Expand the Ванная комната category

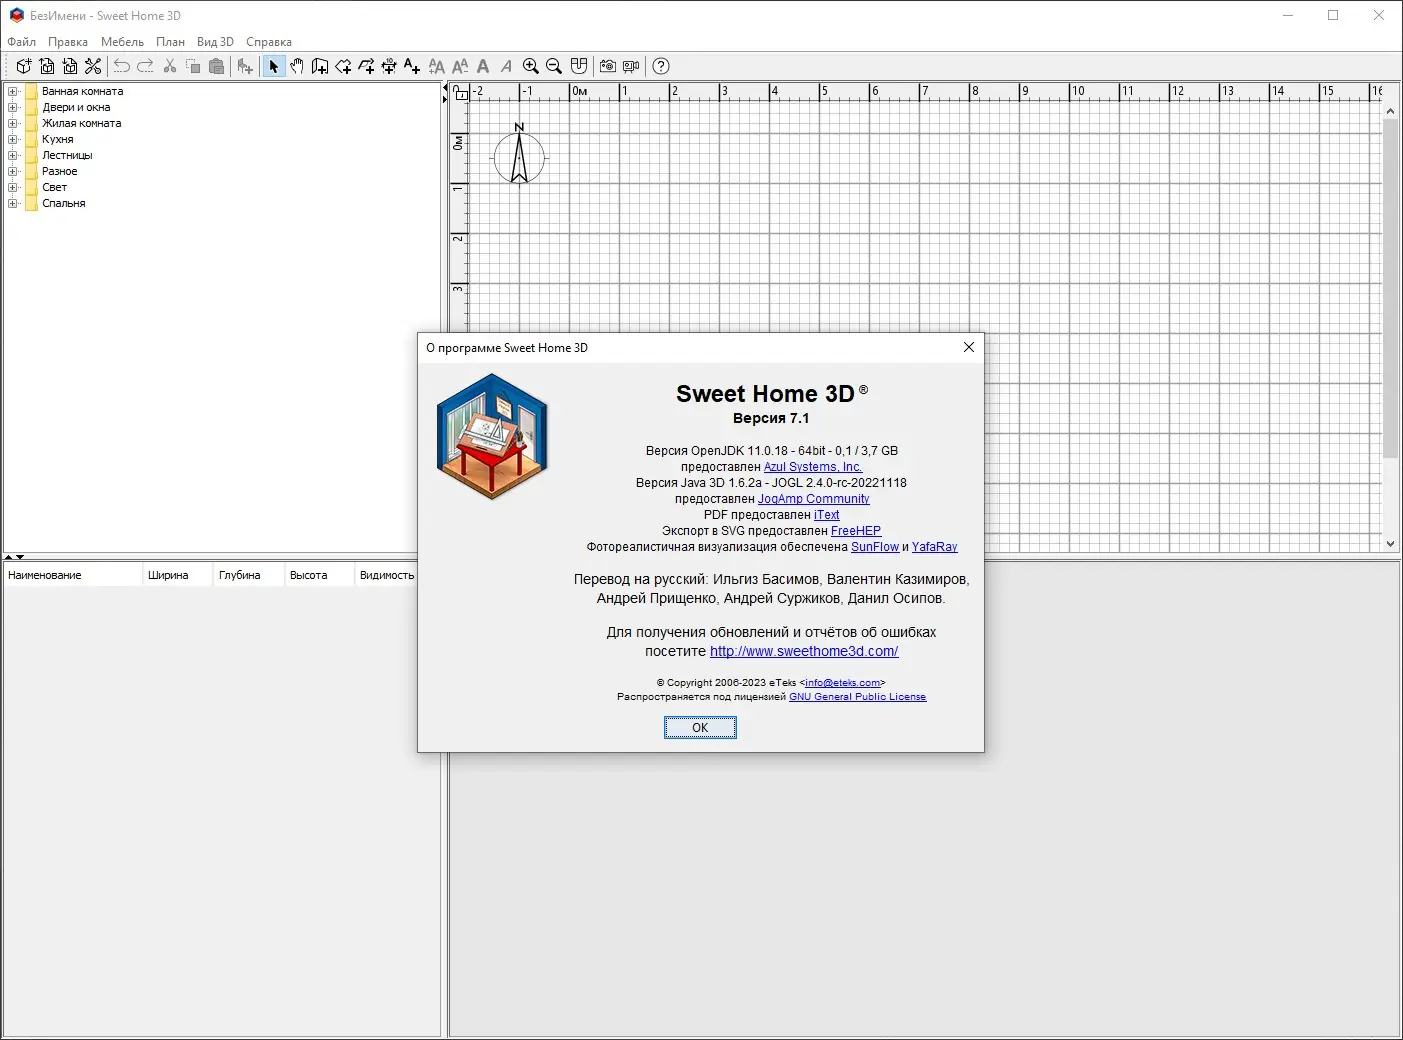click(13, 91)
